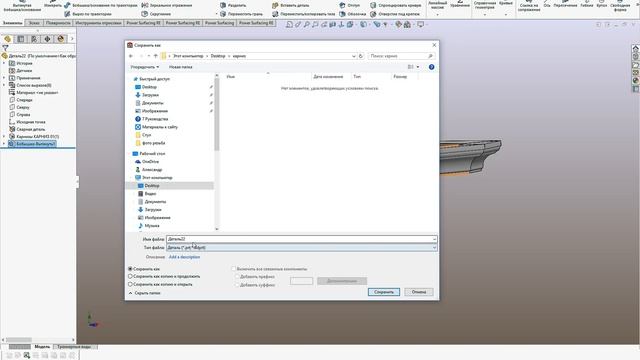Viewport: 640px width, 360px height.
Task: Click the filter funnel icon in the feature tree
Action: pos(5,48)
